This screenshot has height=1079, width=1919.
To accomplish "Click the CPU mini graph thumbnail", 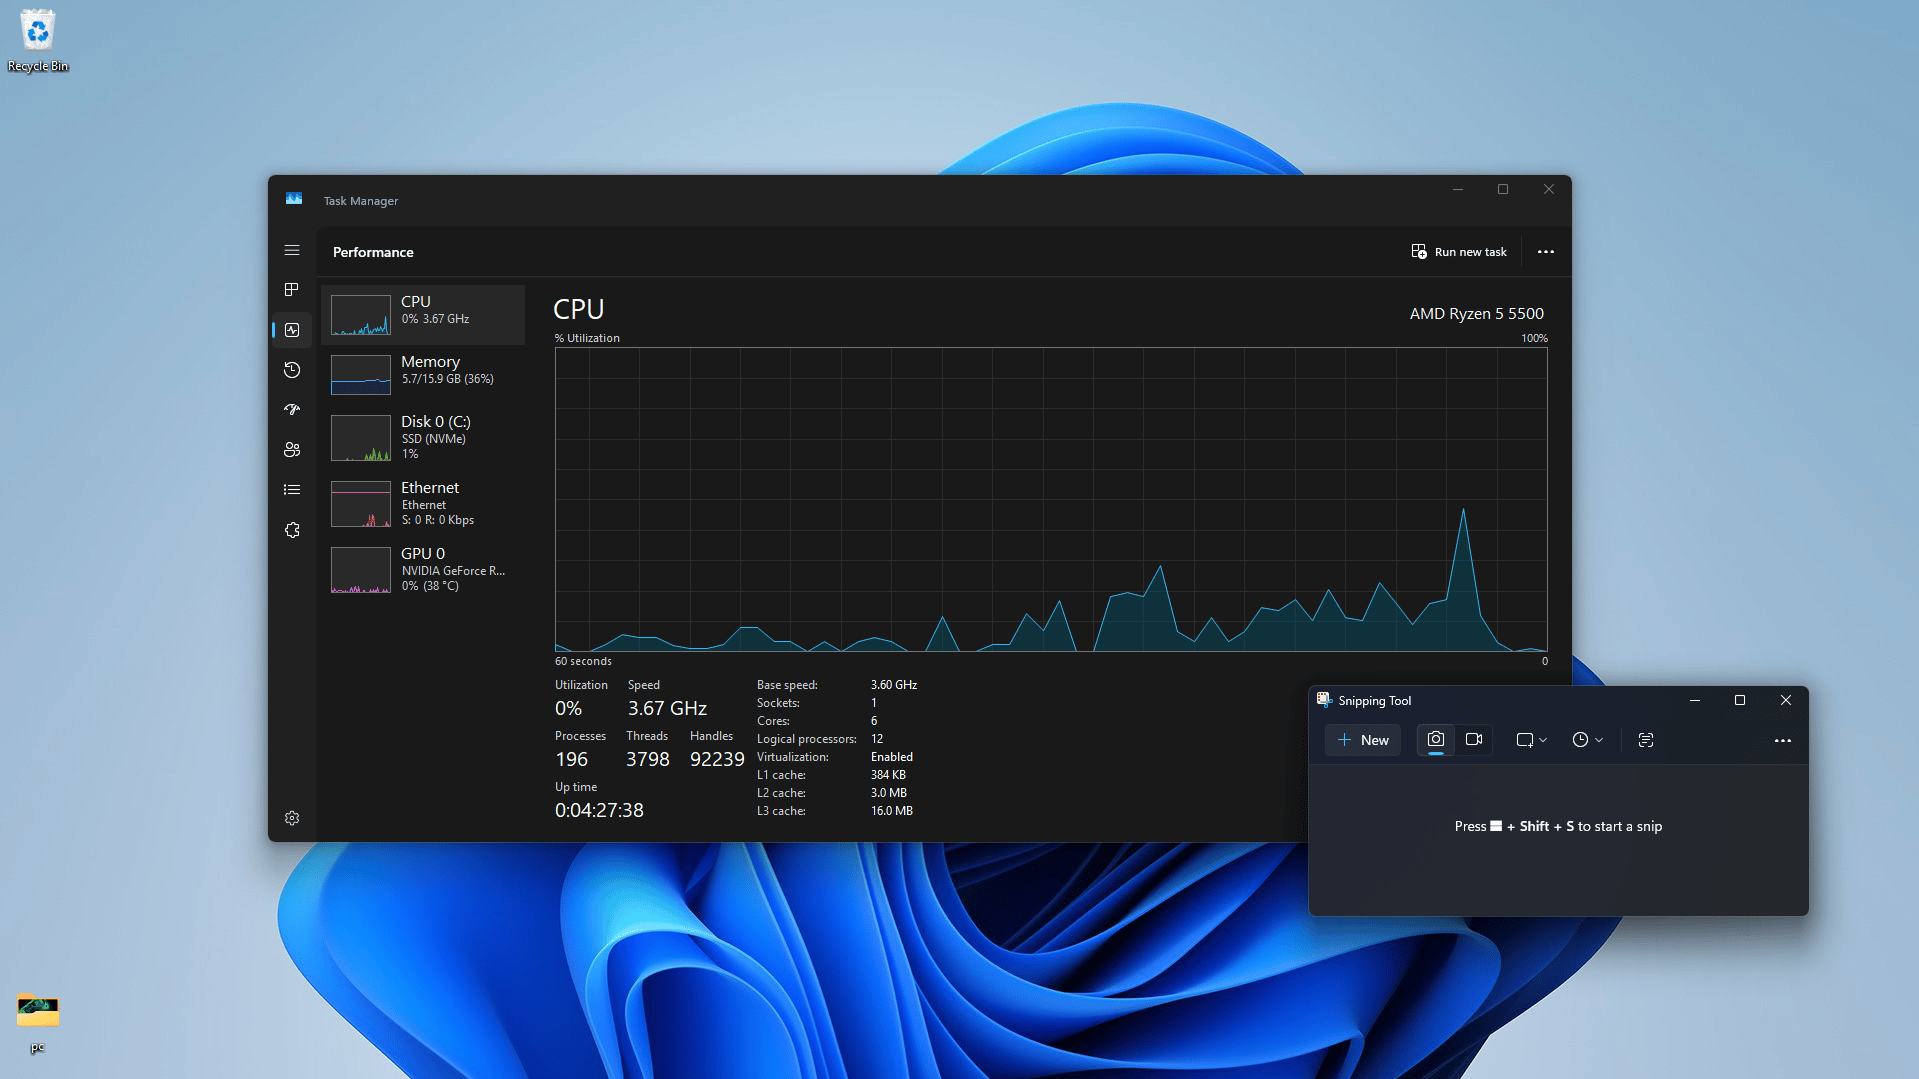I will point(361,315).
